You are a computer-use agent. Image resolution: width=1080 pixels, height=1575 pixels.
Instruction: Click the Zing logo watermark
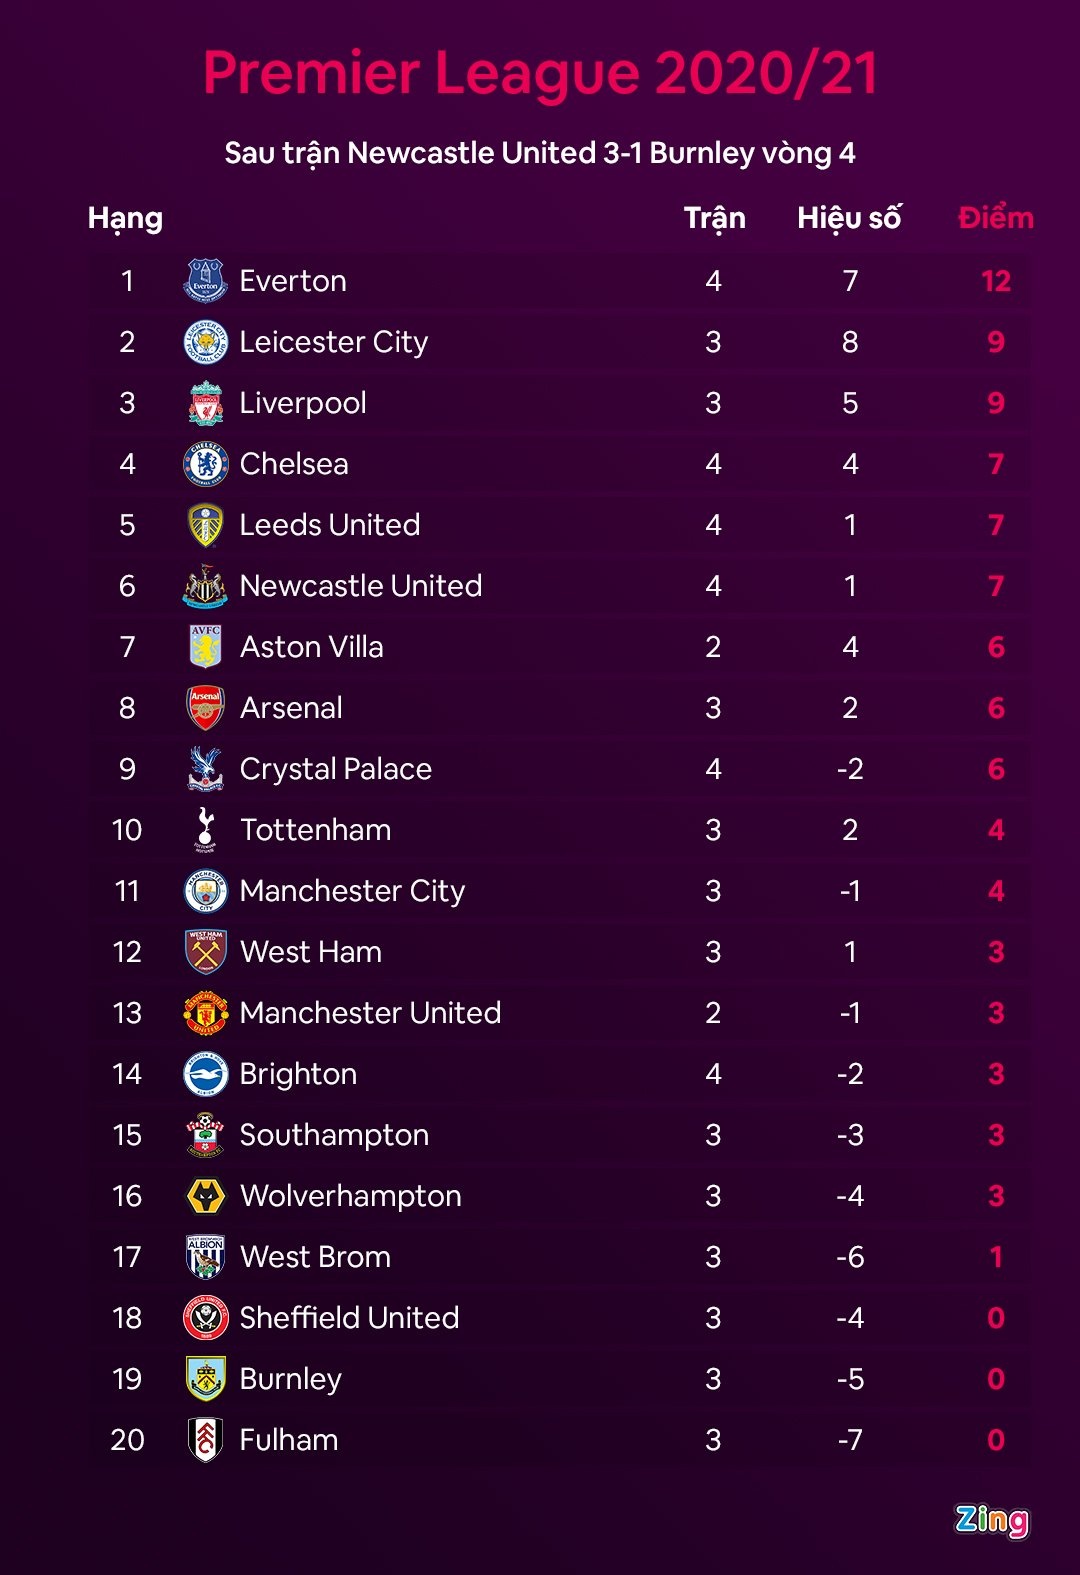(991, 1520)
